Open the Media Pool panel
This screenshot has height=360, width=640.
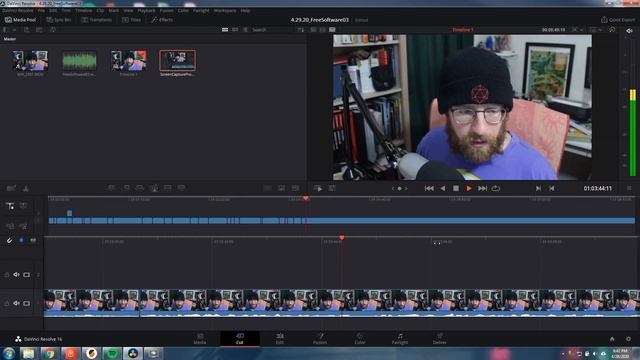coord(20,20)
